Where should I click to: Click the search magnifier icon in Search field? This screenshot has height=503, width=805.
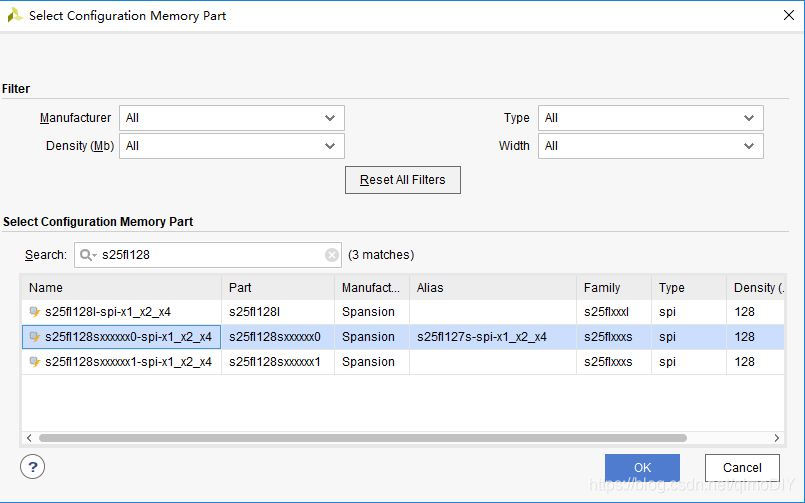[88, 256]
